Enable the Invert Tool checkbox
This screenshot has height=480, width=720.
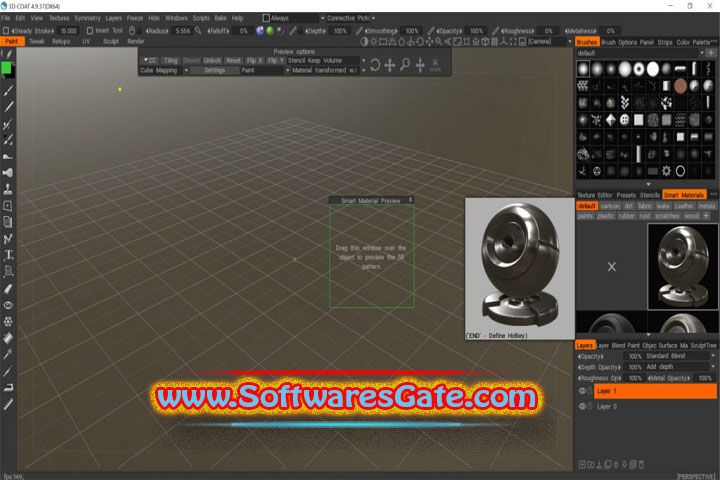click(90, 31)
